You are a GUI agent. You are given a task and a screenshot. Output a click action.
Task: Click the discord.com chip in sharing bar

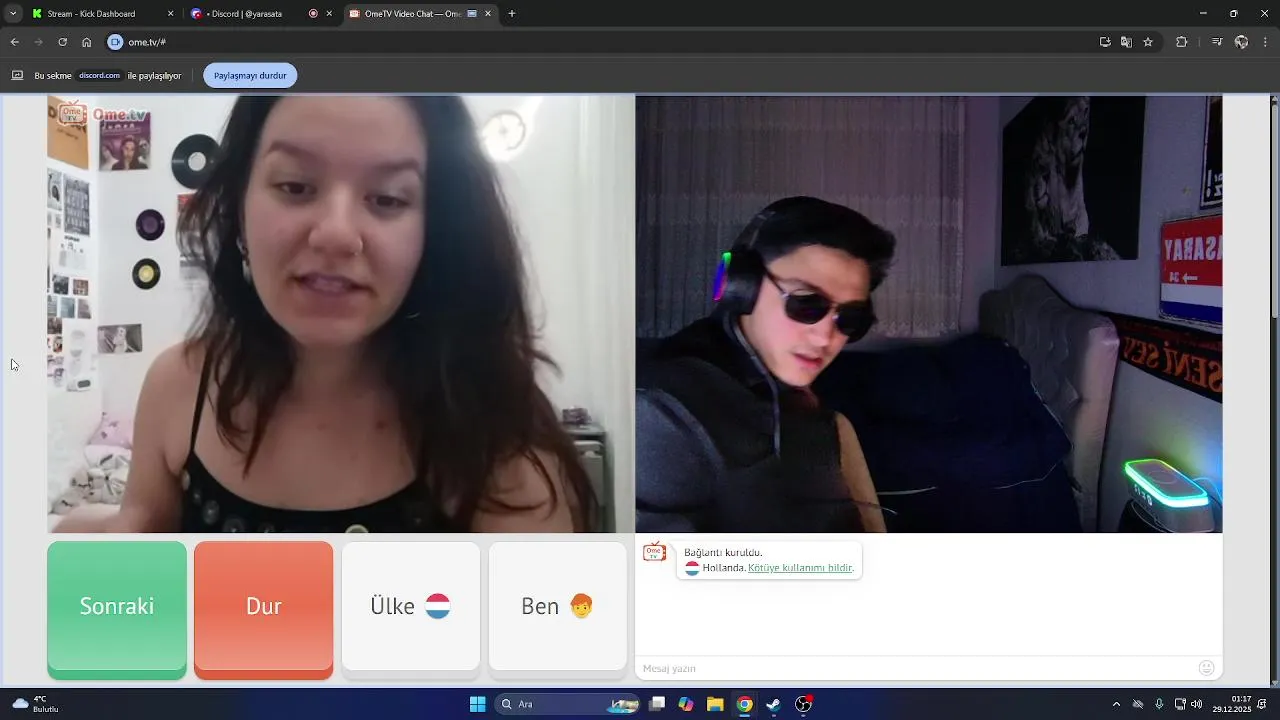[100, 75]
